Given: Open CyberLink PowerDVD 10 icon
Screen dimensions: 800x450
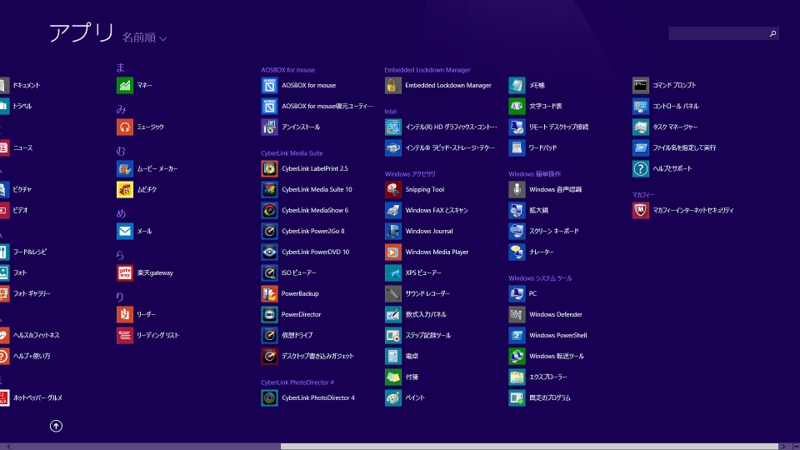Looking at the screenshot, I should coord(269,252).
